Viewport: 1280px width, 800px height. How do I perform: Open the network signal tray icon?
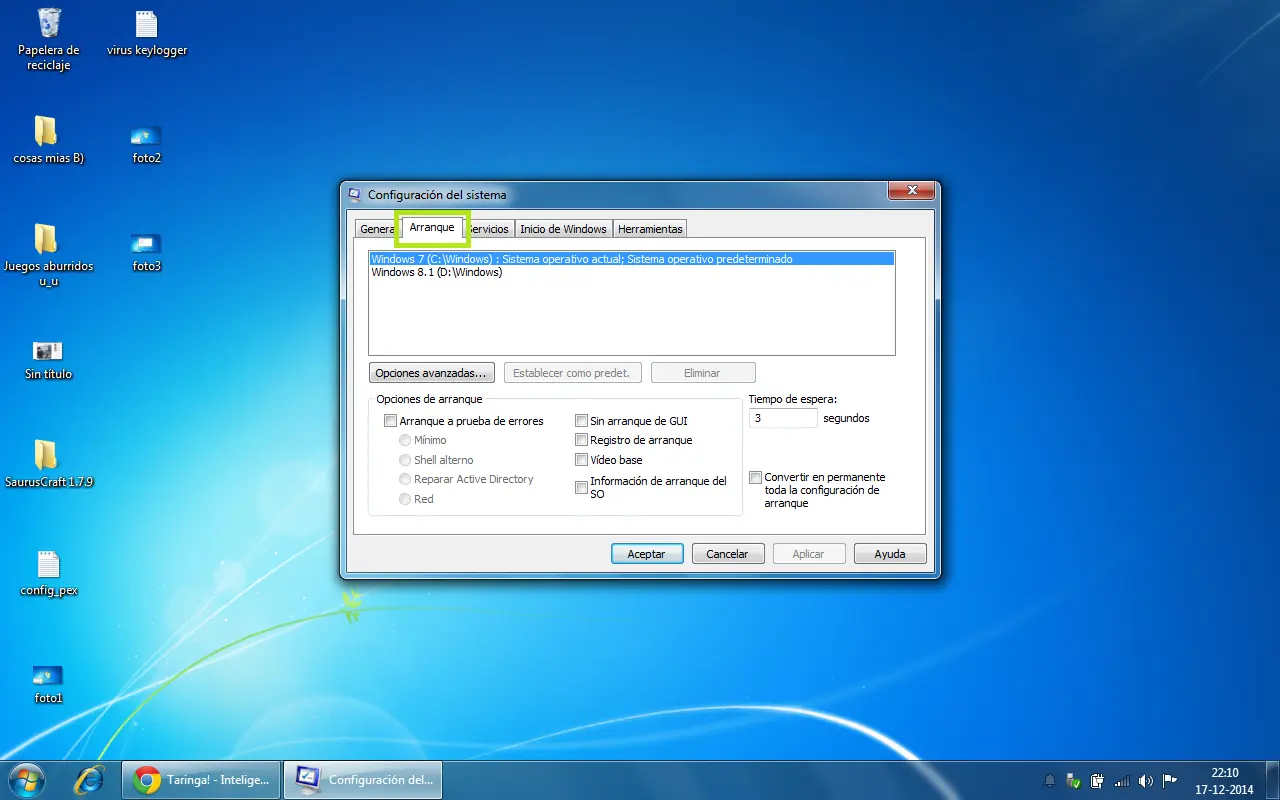[x=1121, y=780]
